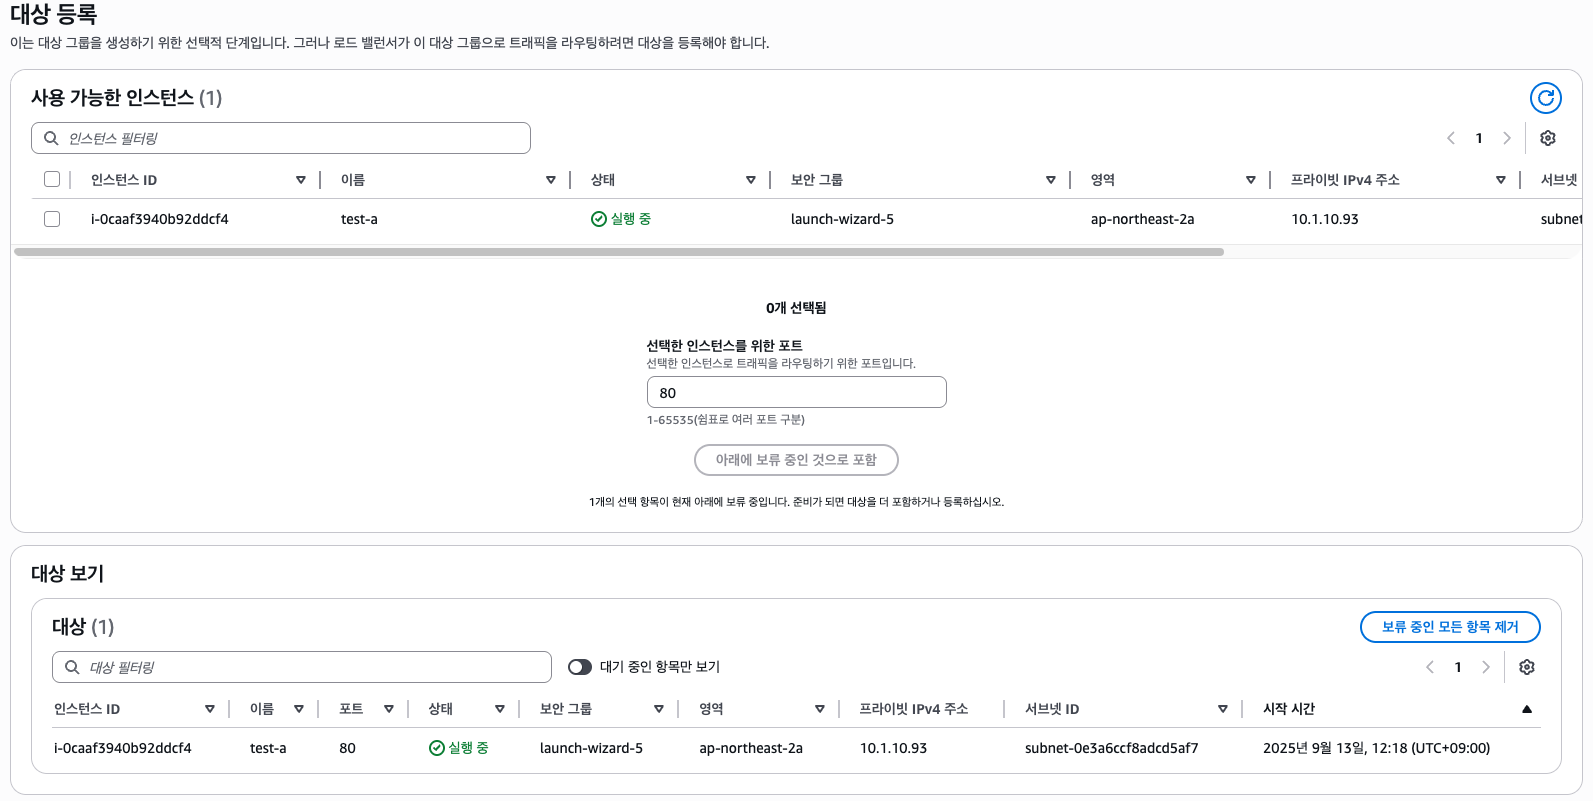Screen dimensions: 1593x801
Task: Open 보안 그룹 column dropdown in instances table
Action: 1050,180
